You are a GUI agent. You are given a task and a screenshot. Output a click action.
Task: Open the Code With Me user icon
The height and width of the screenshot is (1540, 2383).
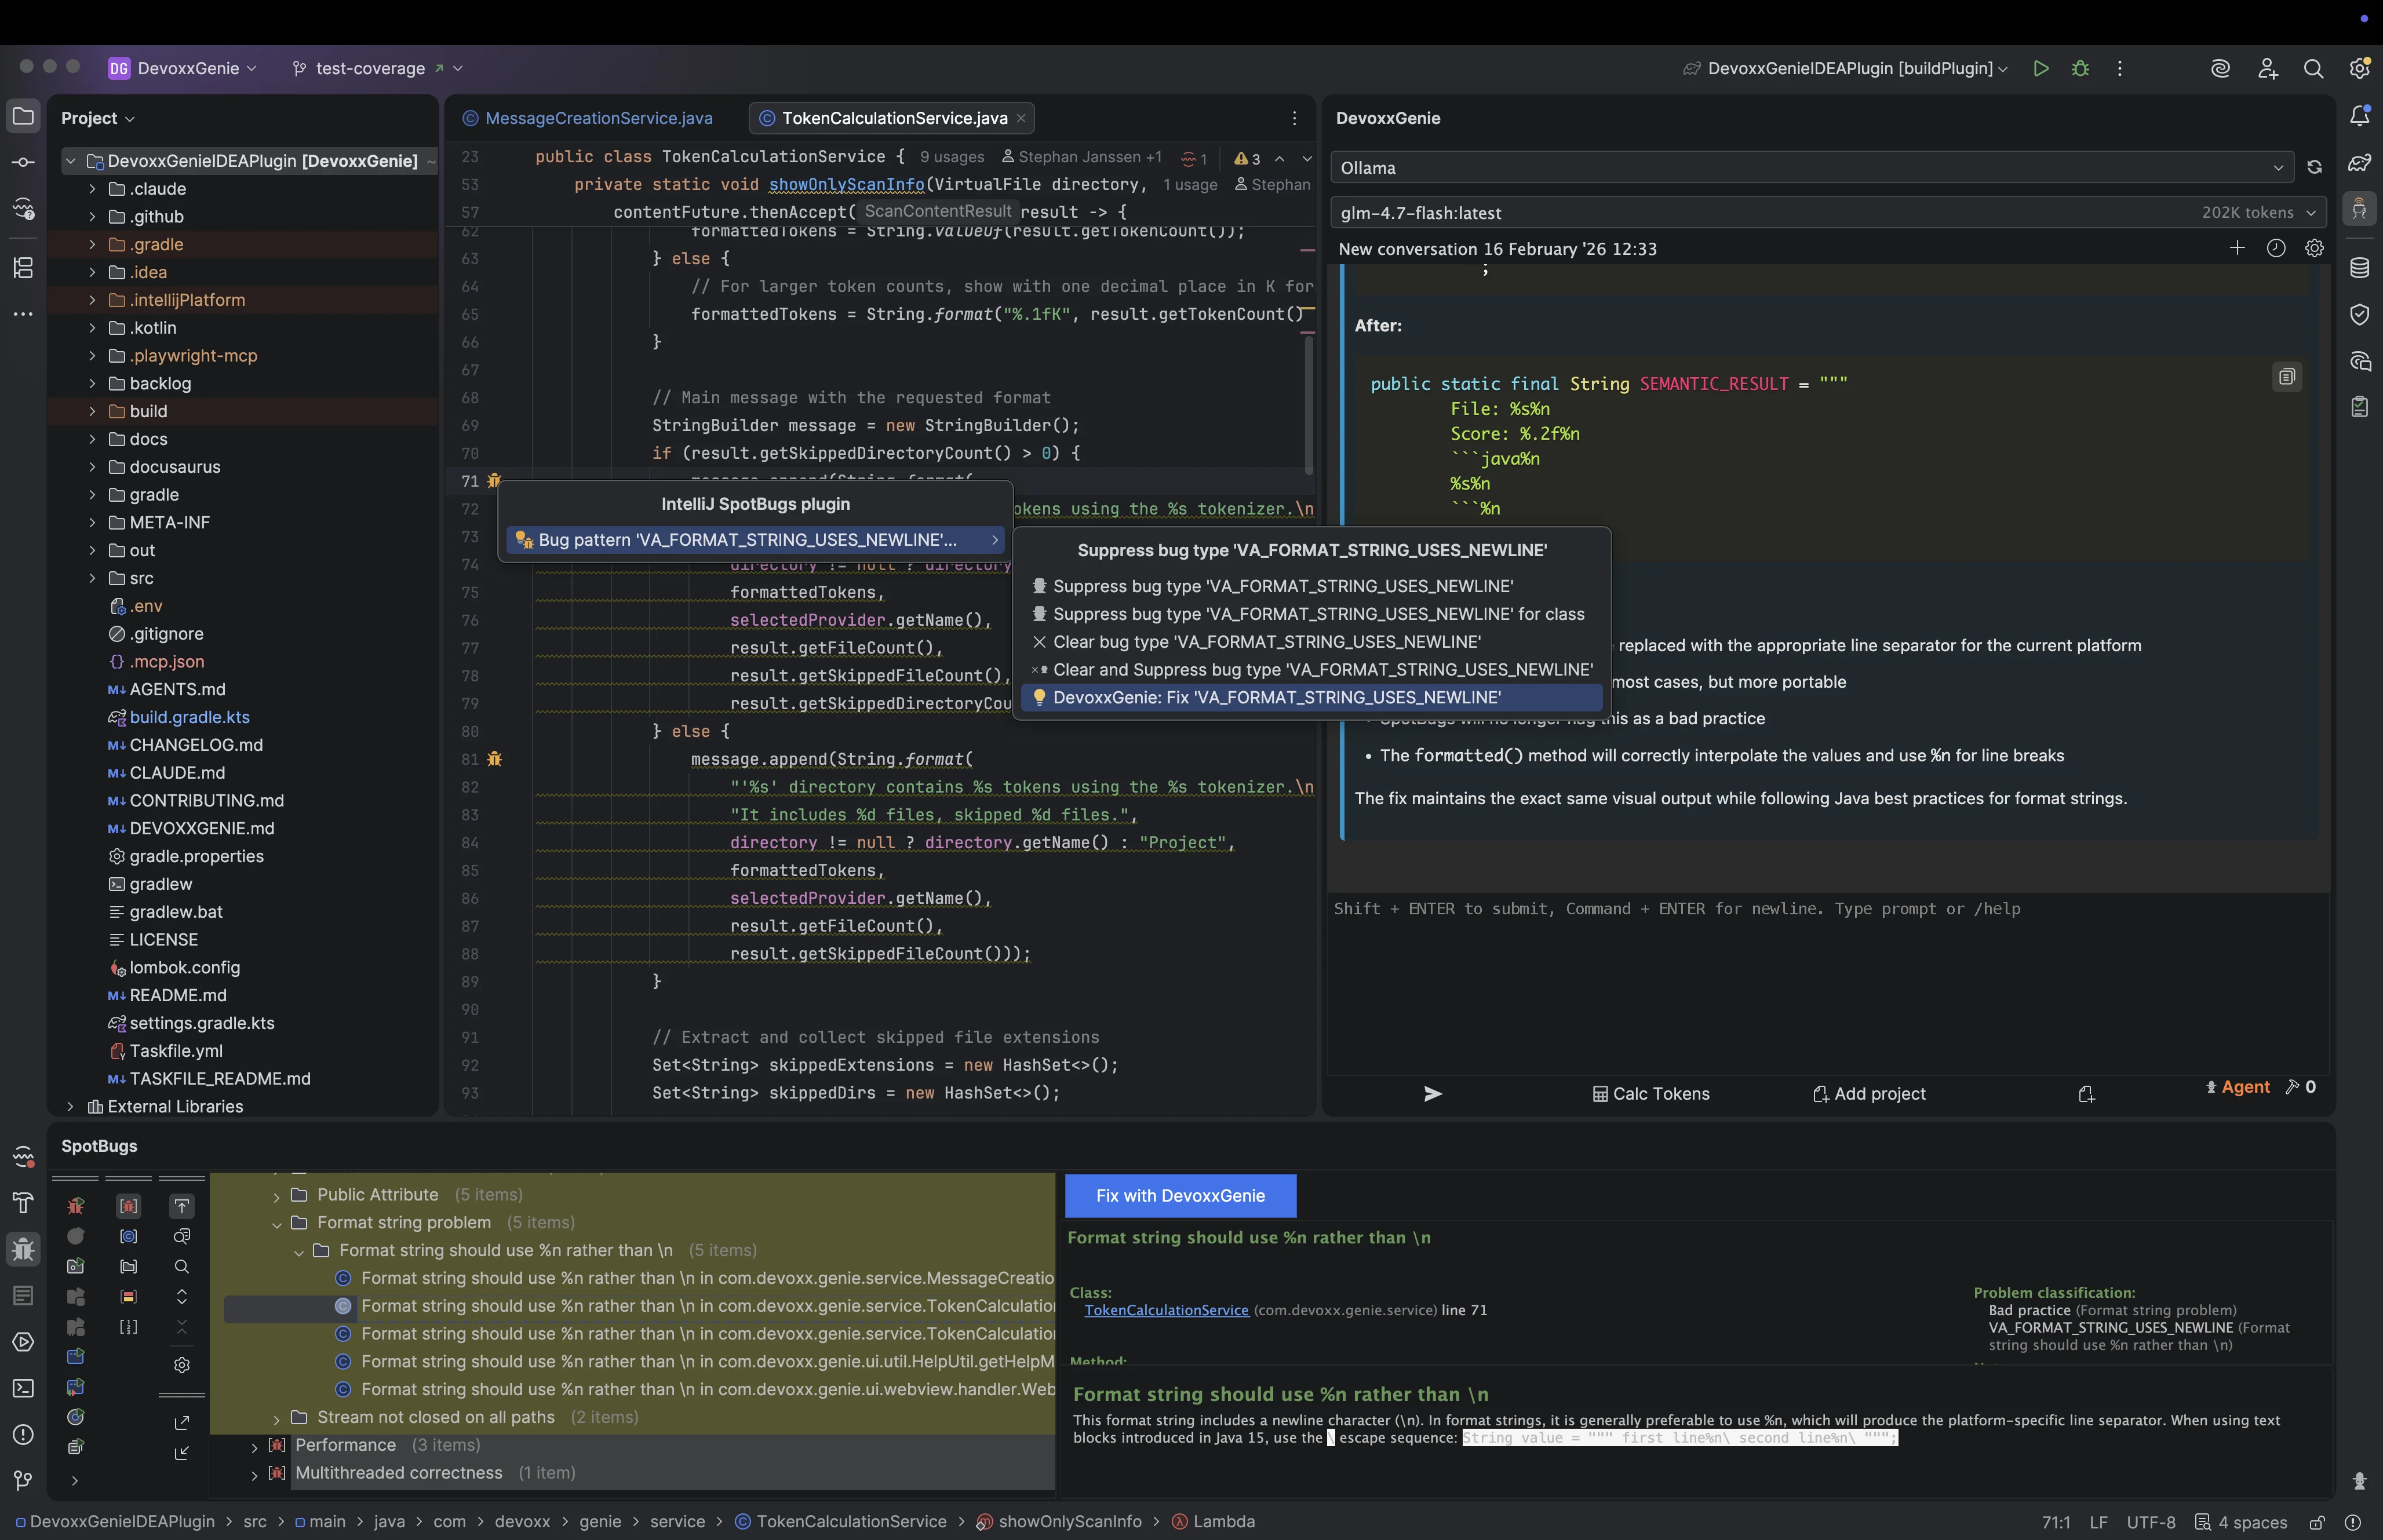pyautogui.click(x=2268, y=68)
